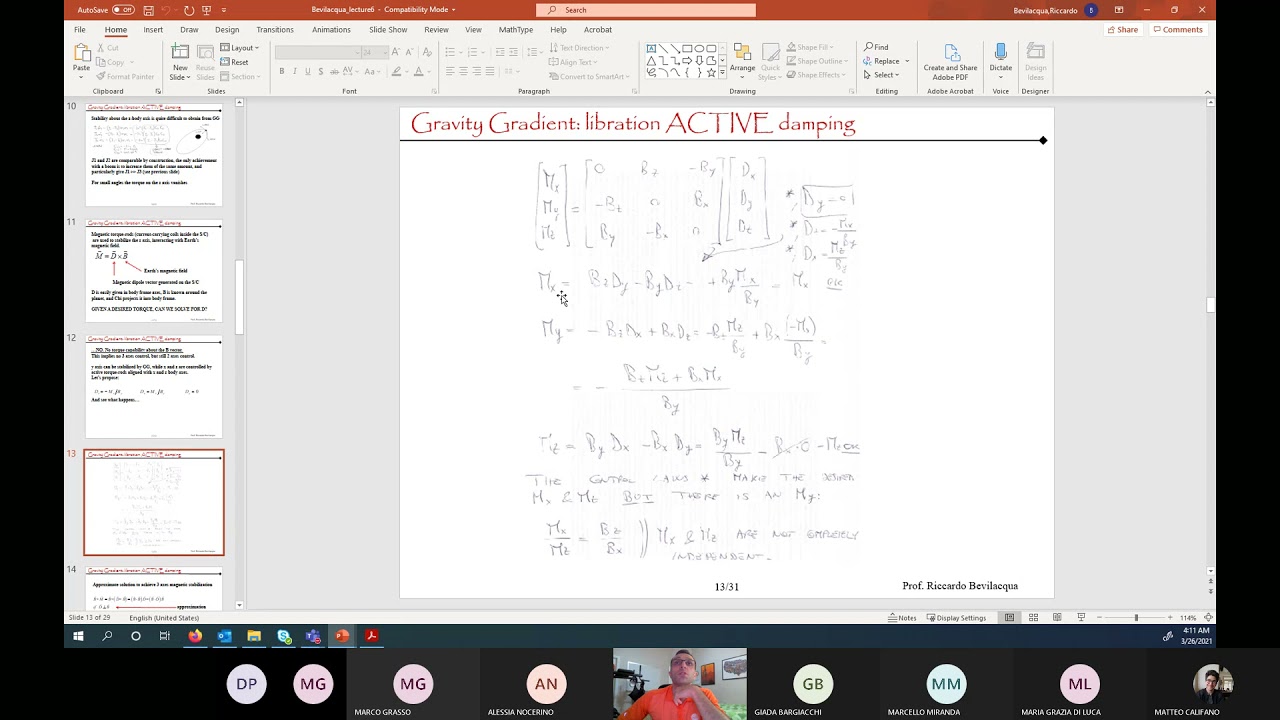Click the Share button
Viewport: 1280px width, 720px height.
[x=1122, y=30]
